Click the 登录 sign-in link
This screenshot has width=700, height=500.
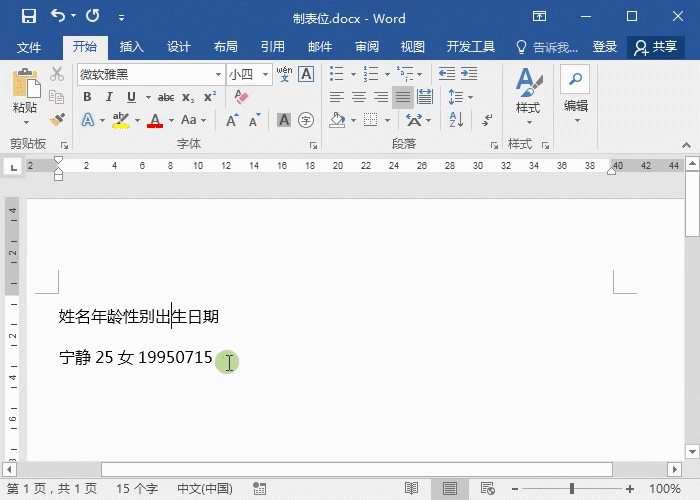pos(605,47)
